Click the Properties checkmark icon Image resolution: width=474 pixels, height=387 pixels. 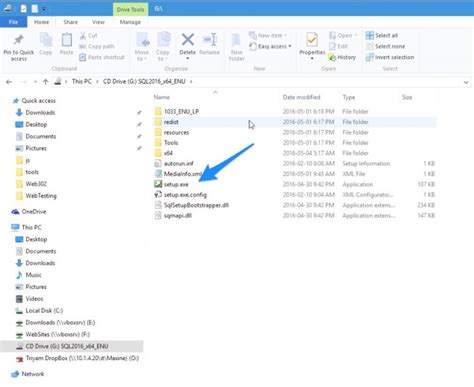pyautogui.click(x=312, y=40)
